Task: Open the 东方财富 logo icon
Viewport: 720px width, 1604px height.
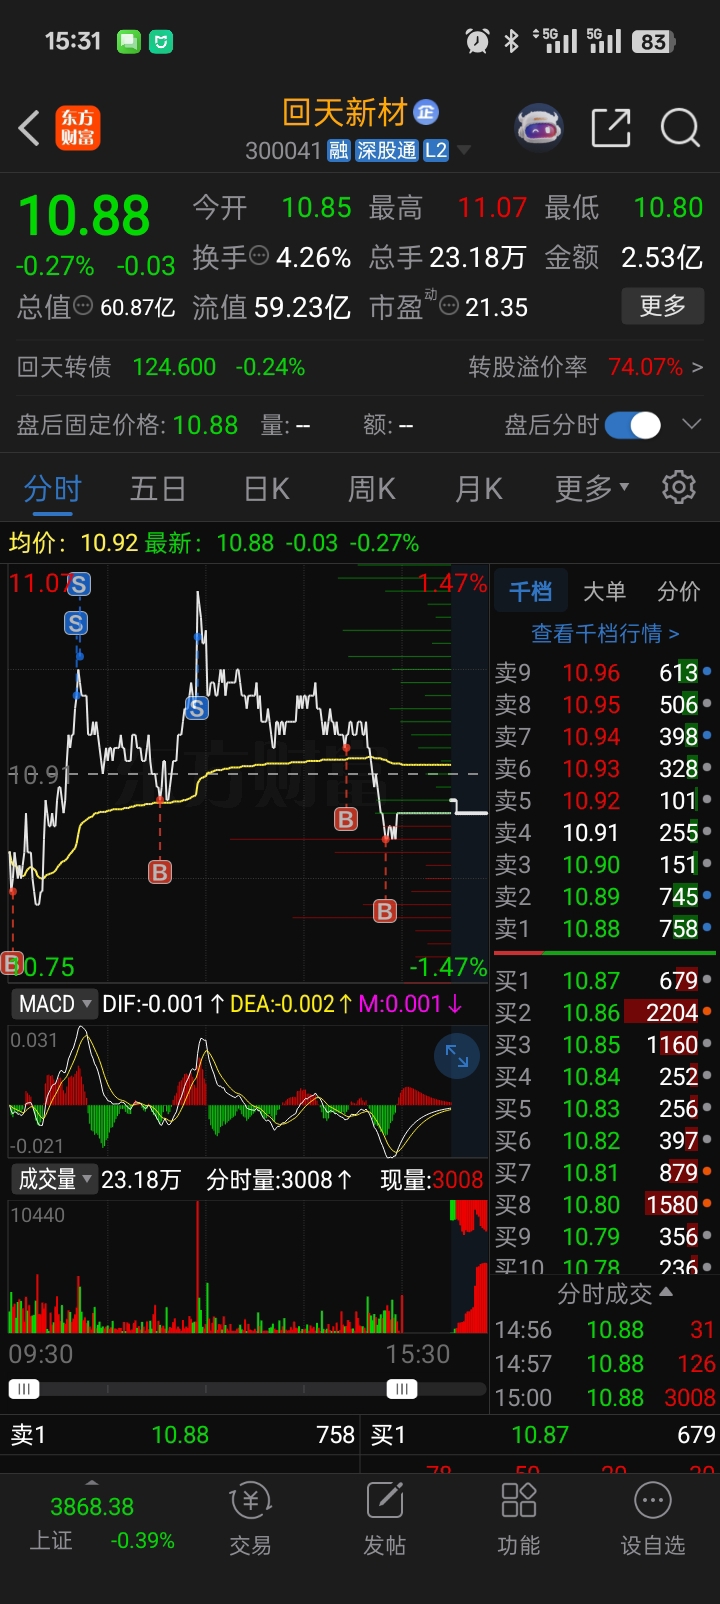Action: pyautogui.click(x=77, y=128)
